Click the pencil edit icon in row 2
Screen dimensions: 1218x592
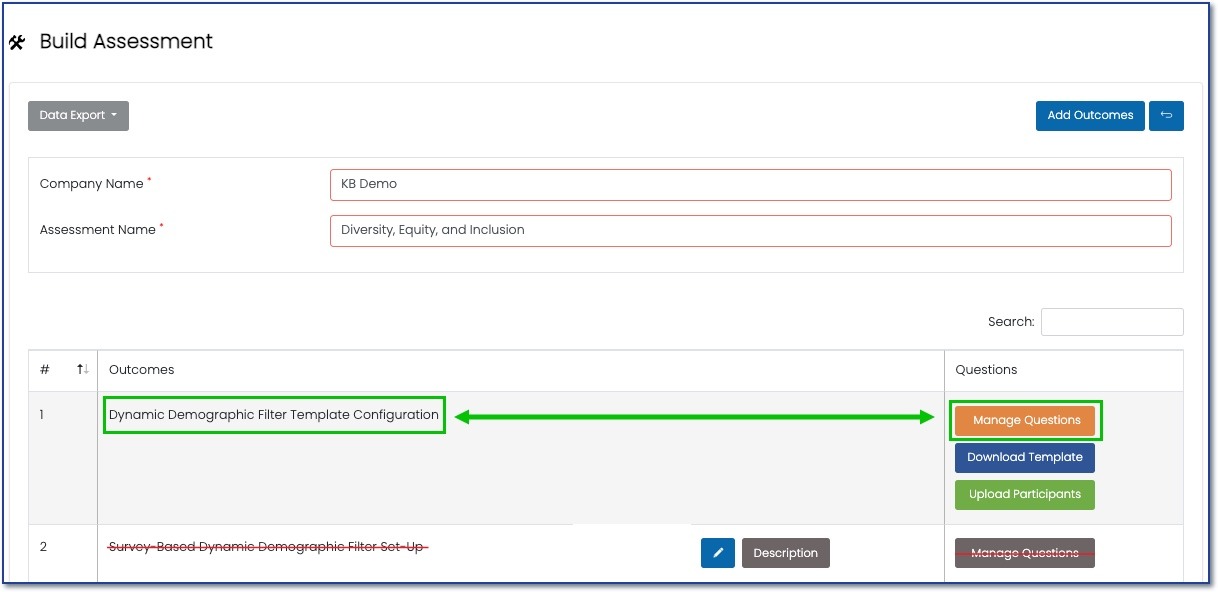point(717,553)
